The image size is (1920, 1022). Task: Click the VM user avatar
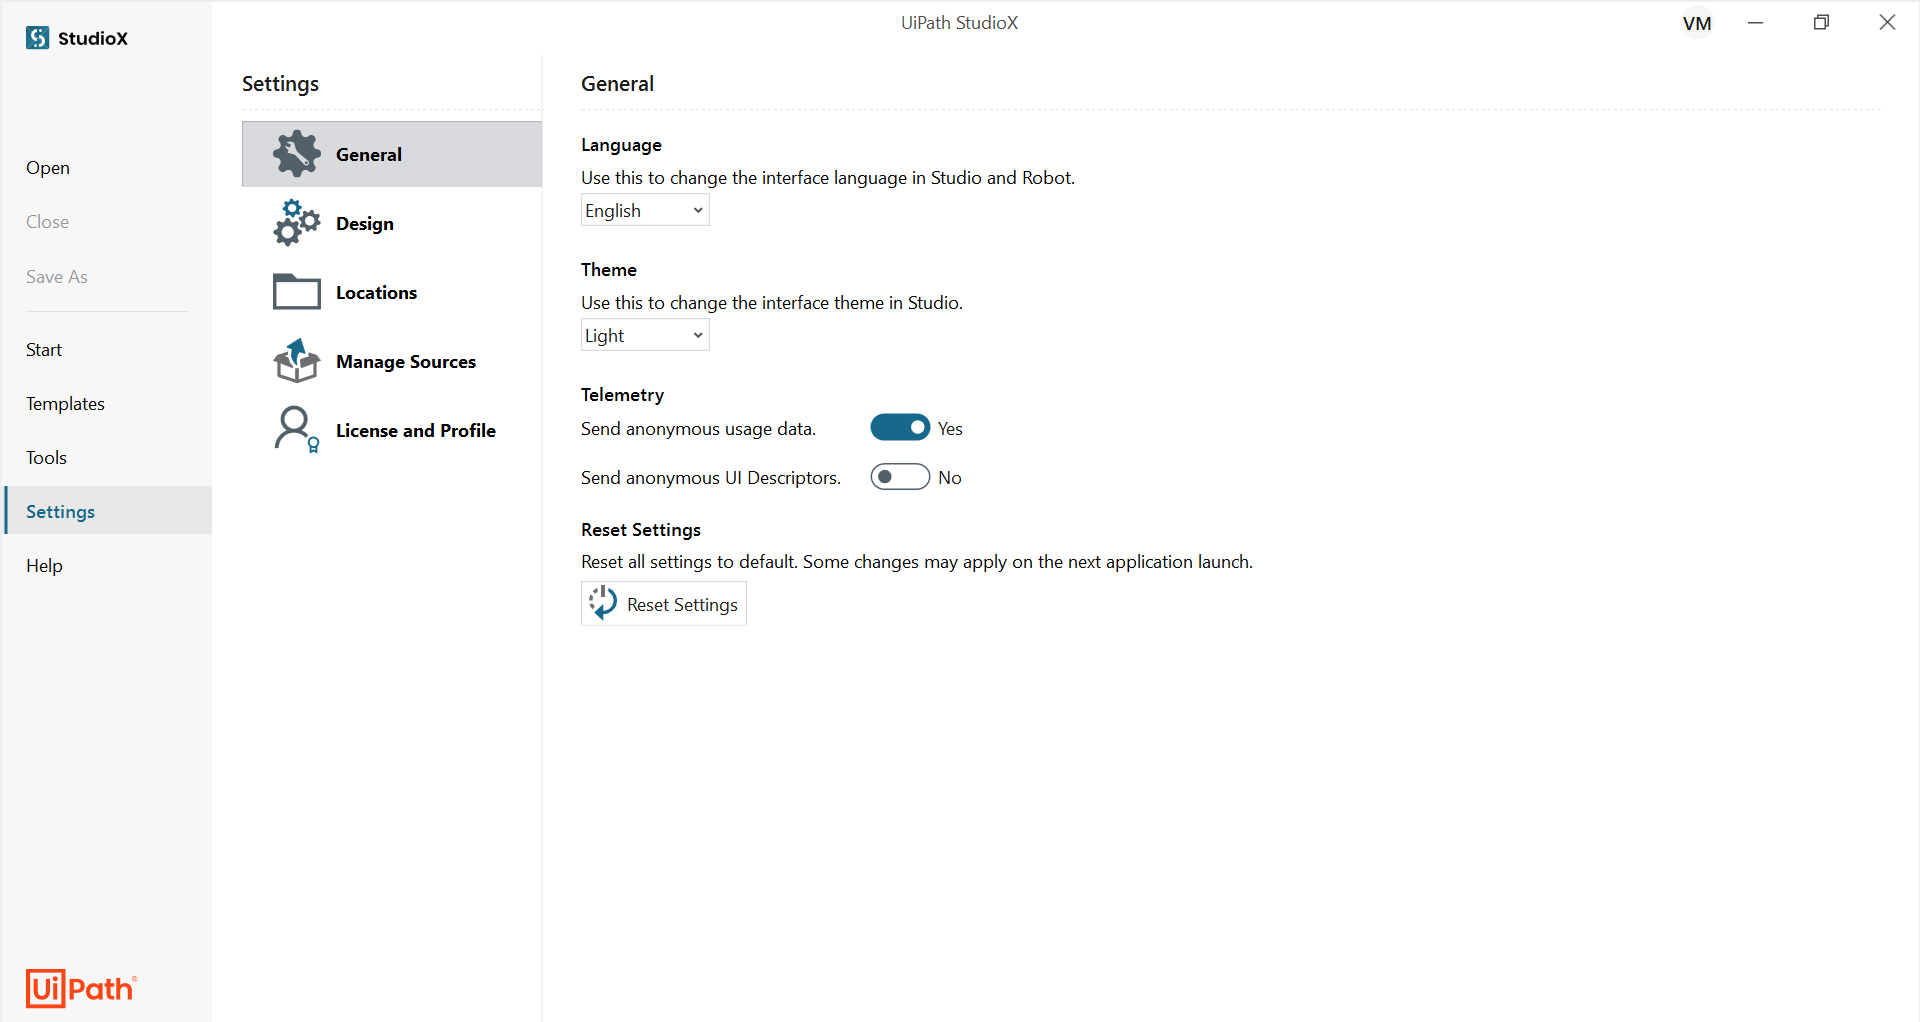point(1697,23)
